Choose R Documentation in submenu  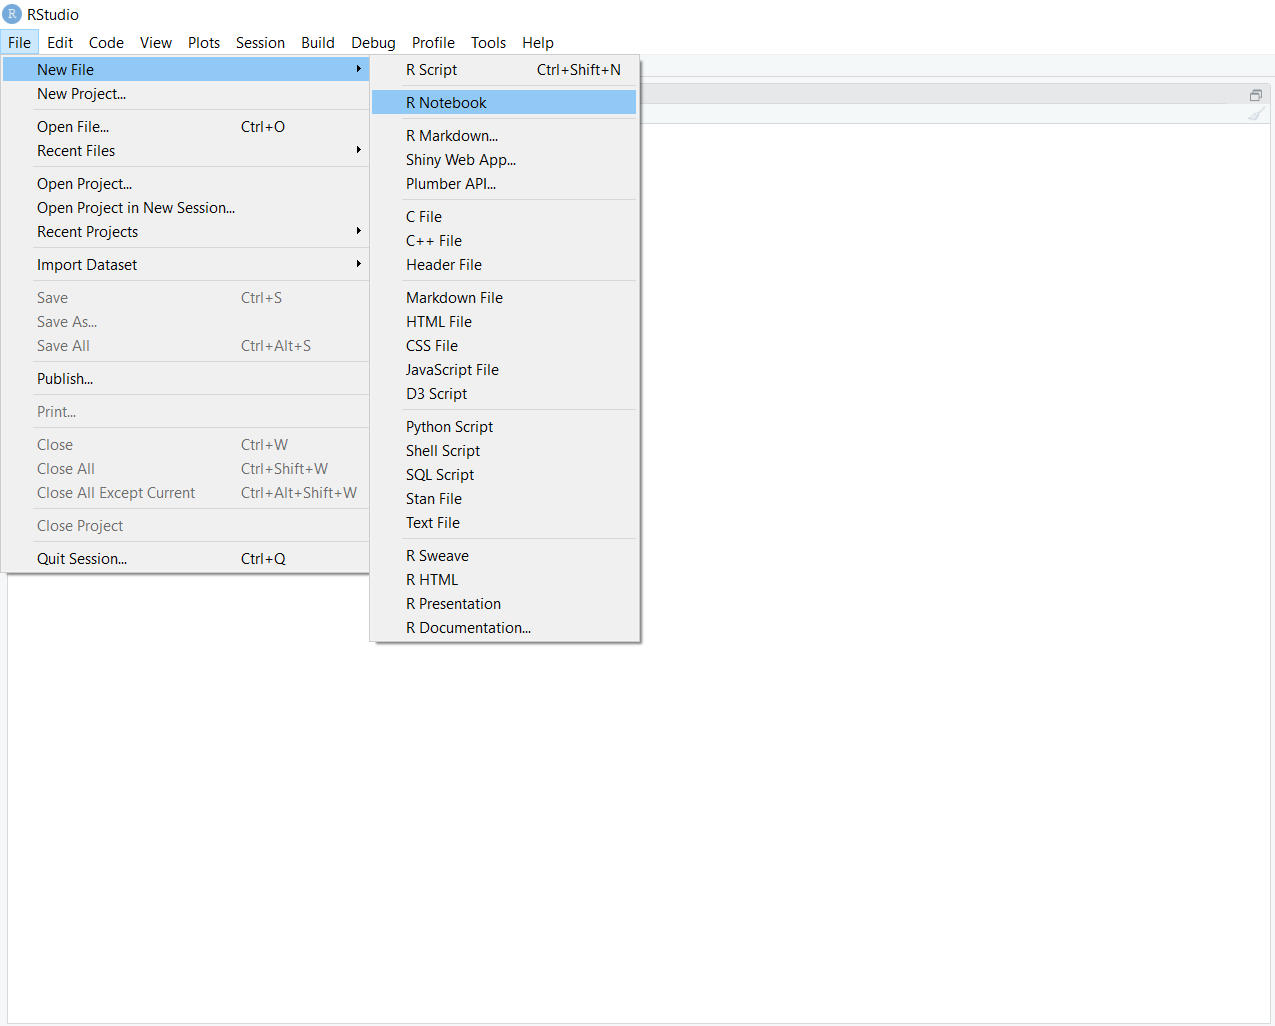[468, 628]
